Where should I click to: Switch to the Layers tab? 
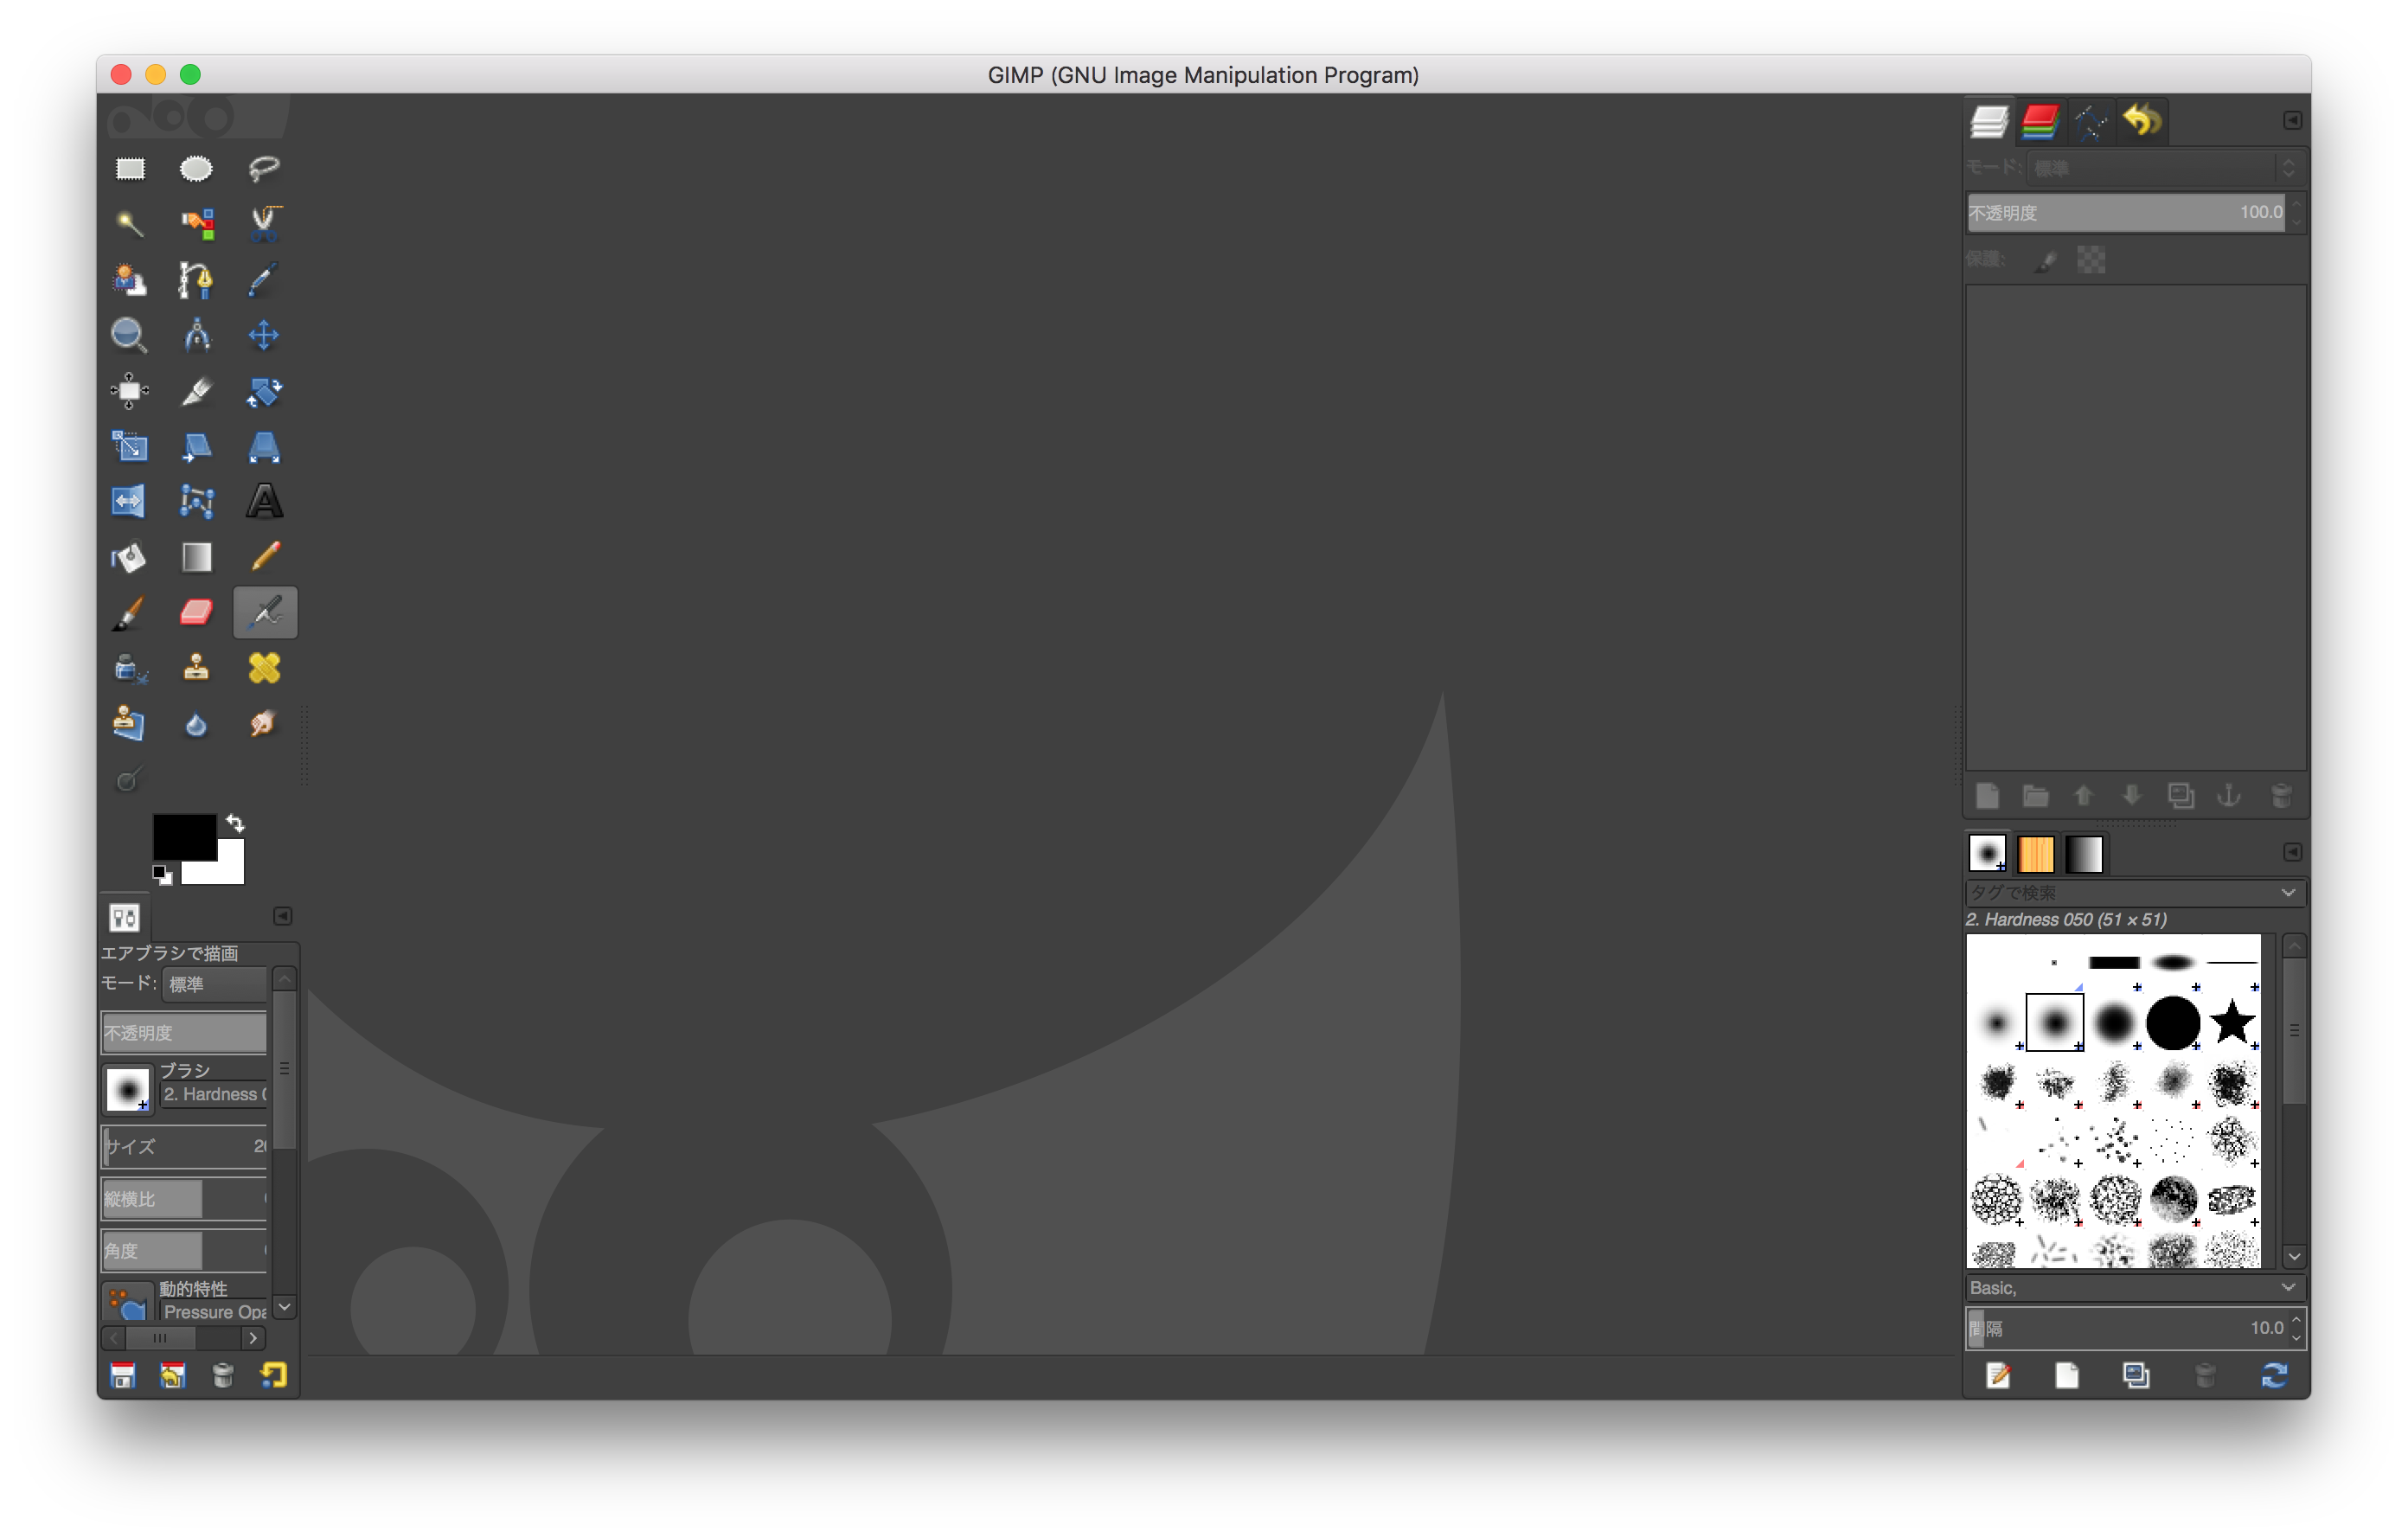coord(1989,121)
